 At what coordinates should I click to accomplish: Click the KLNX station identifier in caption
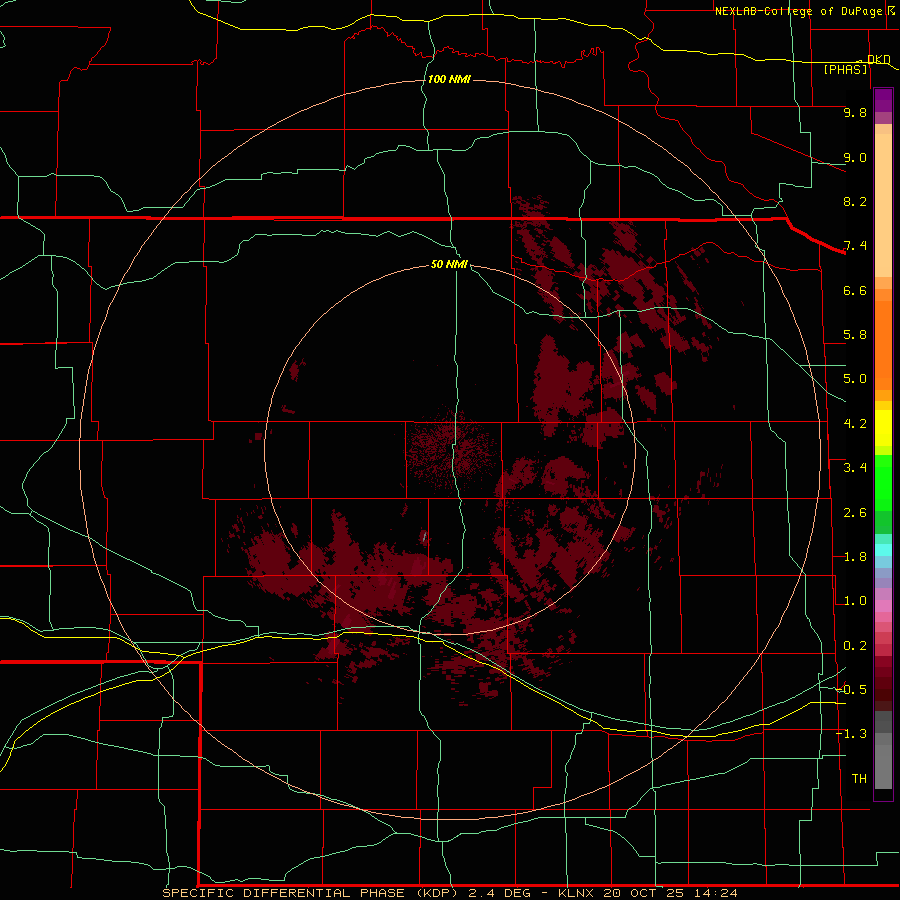[577, 893]
